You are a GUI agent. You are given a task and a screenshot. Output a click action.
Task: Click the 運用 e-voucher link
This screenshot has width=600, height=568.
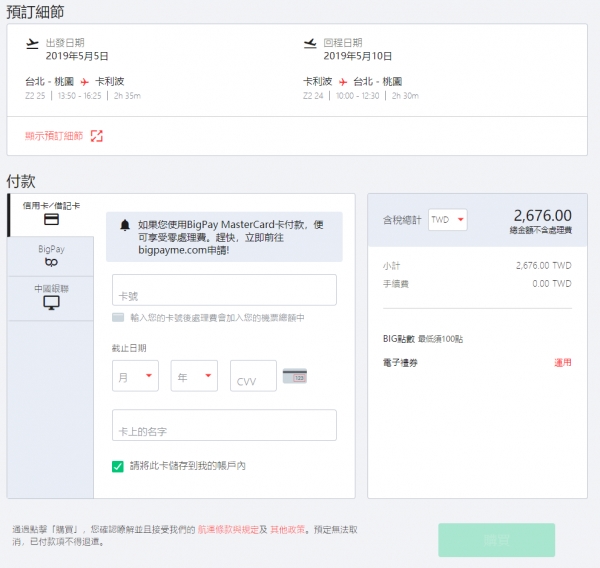pyautogui.click(x=563, y=362)
